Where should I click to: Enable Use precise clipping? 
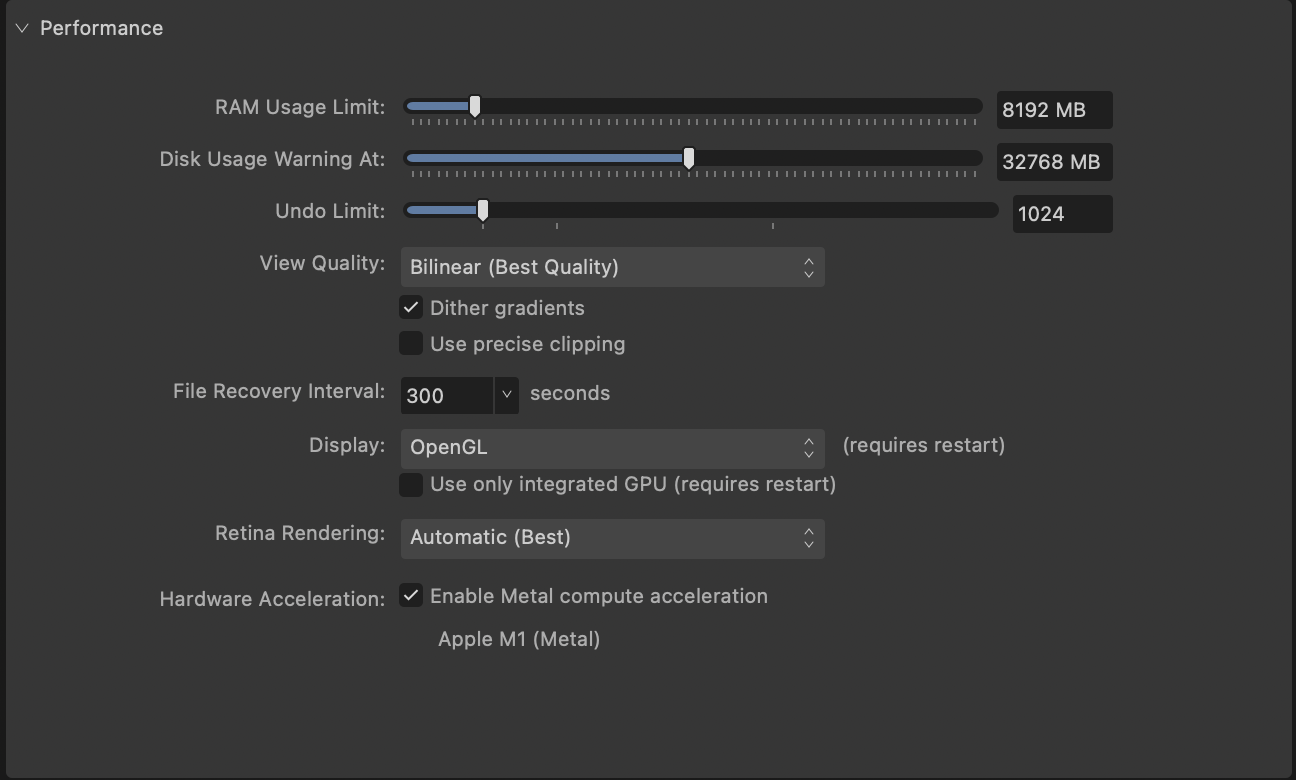coord(410,343)
